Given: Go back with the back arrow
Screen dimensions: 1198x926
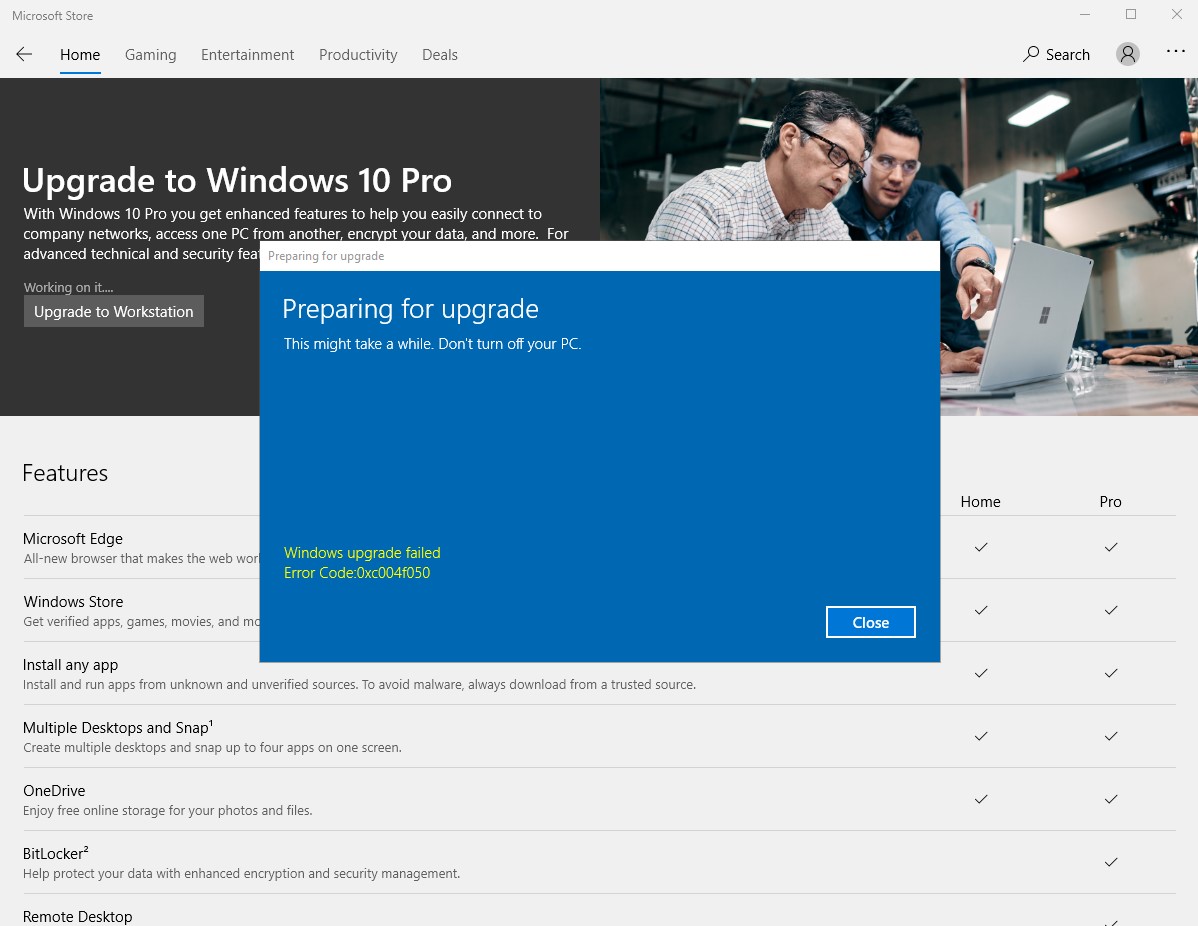Looking at the screenshot, I should pyautogui.click(x=24, y=54).
